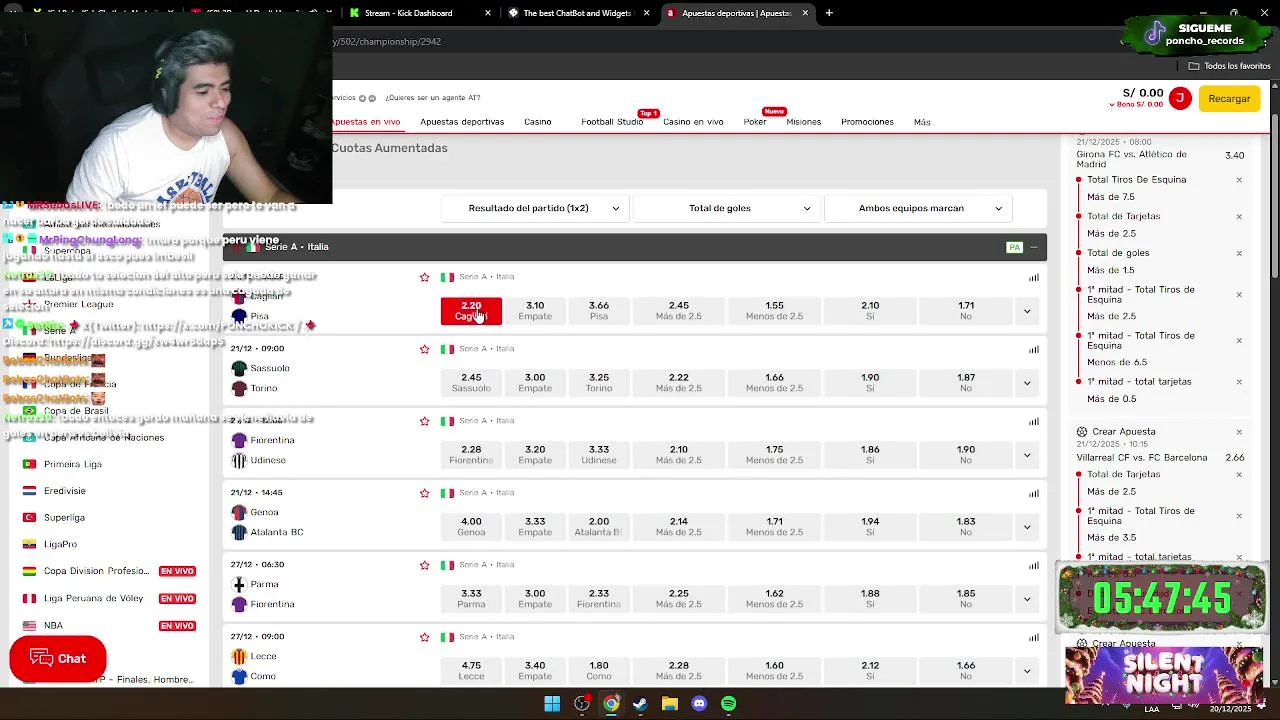Open statistics icon for Lecce vs Como
The width and height of the screenshot is (1280, 720).
1034,637
